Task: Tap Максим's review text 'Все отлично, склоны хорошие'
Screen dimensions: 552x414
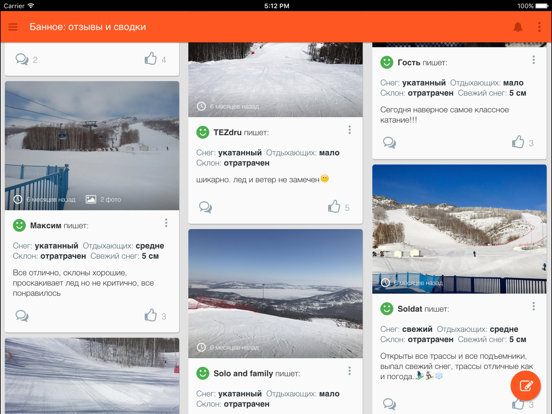Action: [70, 273]
